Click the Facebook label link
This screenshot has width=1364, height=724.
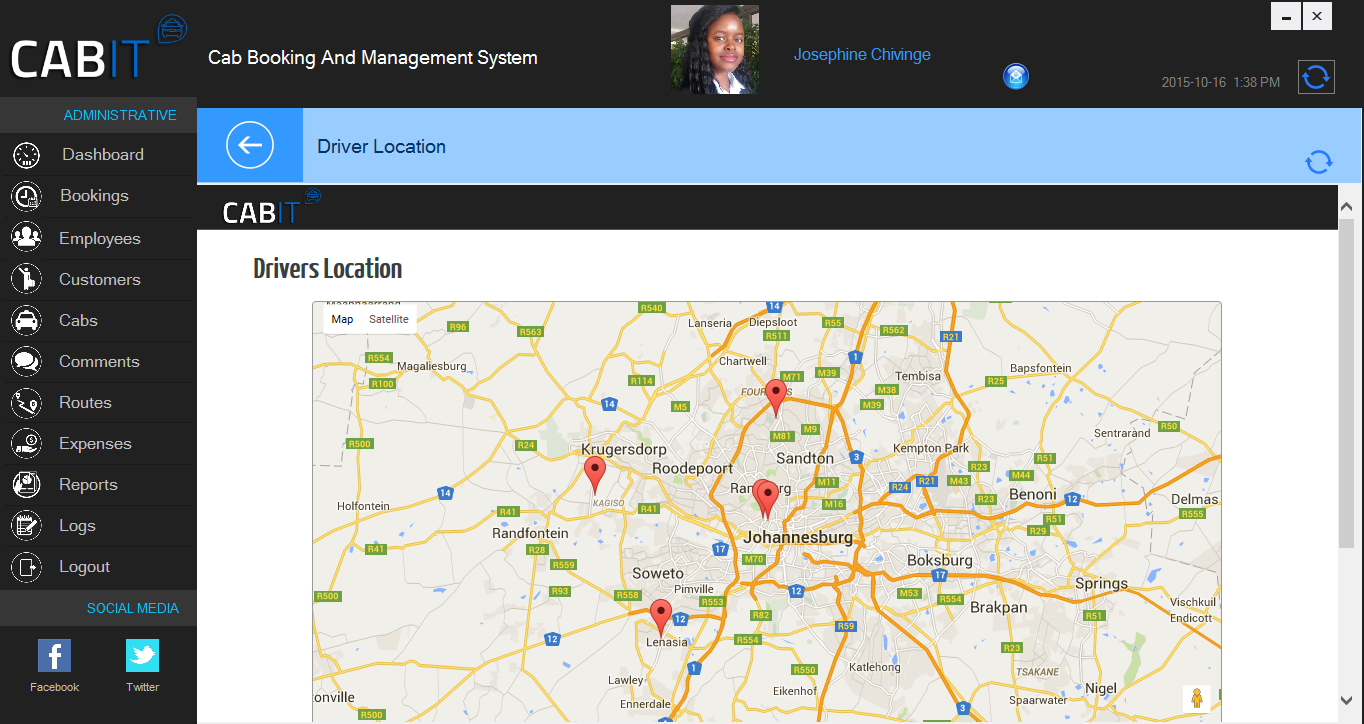[54, 687]
